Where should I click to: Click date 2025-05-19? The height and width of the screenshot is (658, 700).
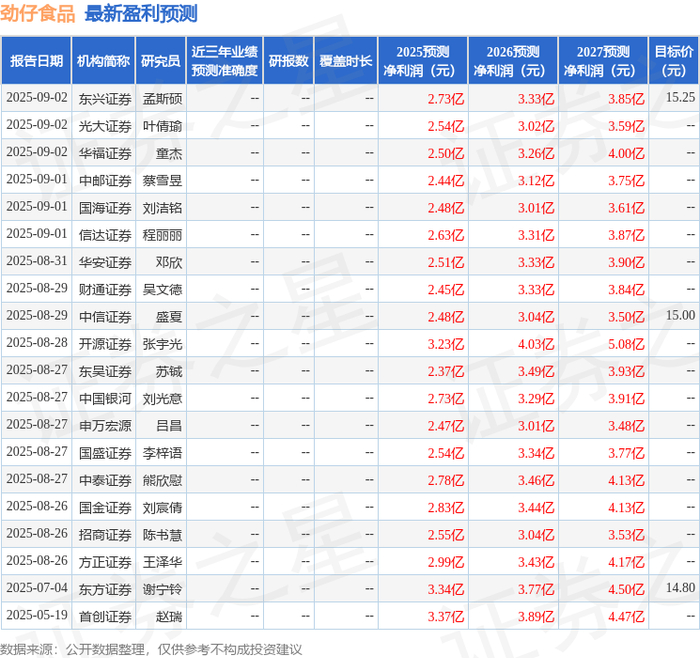(37, 615)
